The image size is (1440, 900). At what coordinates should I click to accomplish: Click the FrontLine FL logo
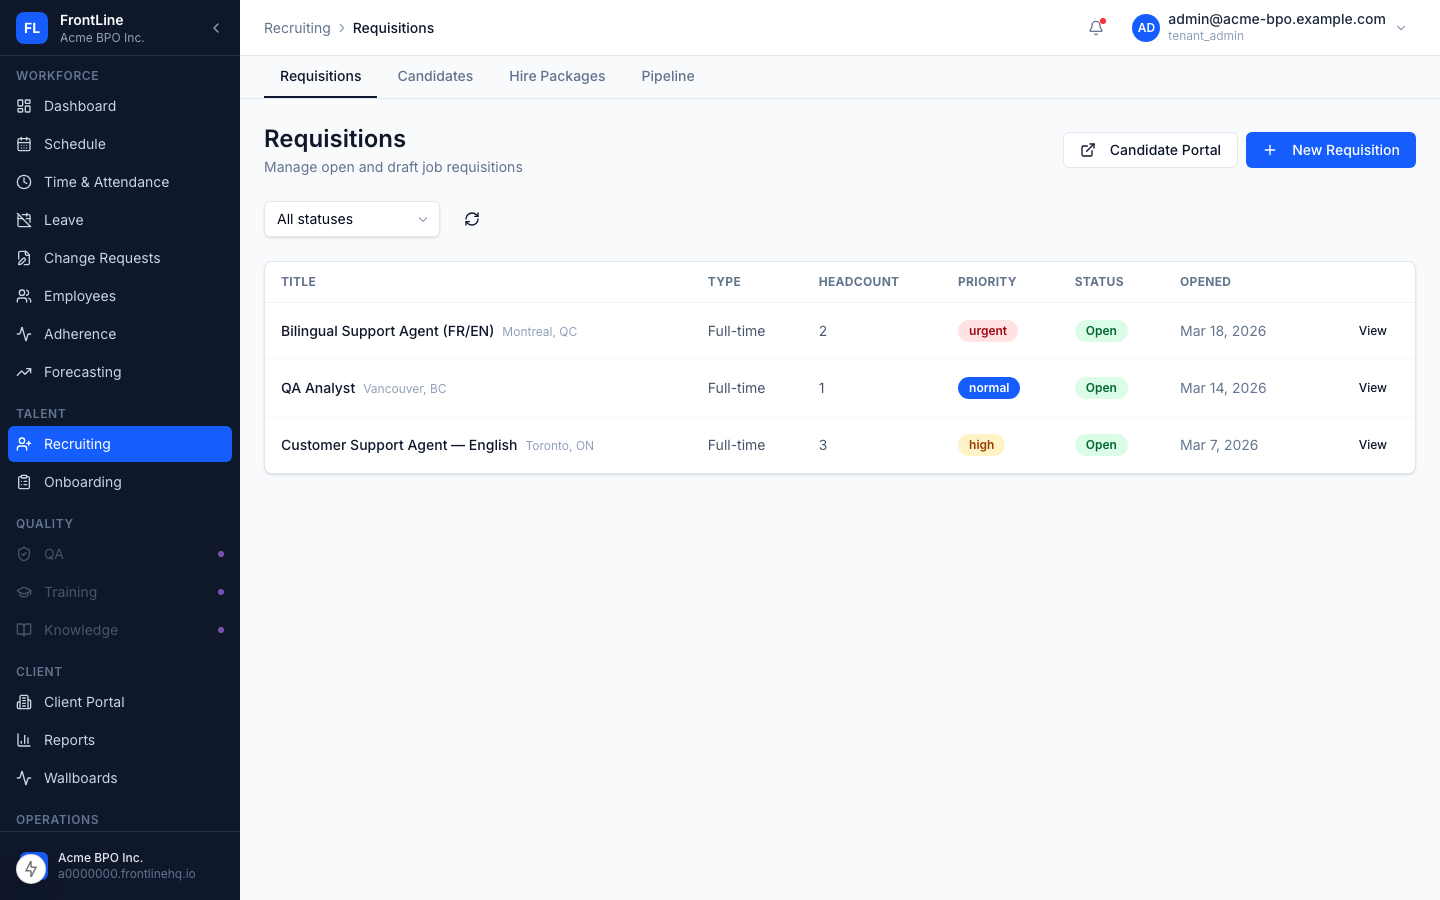point(32,28)
